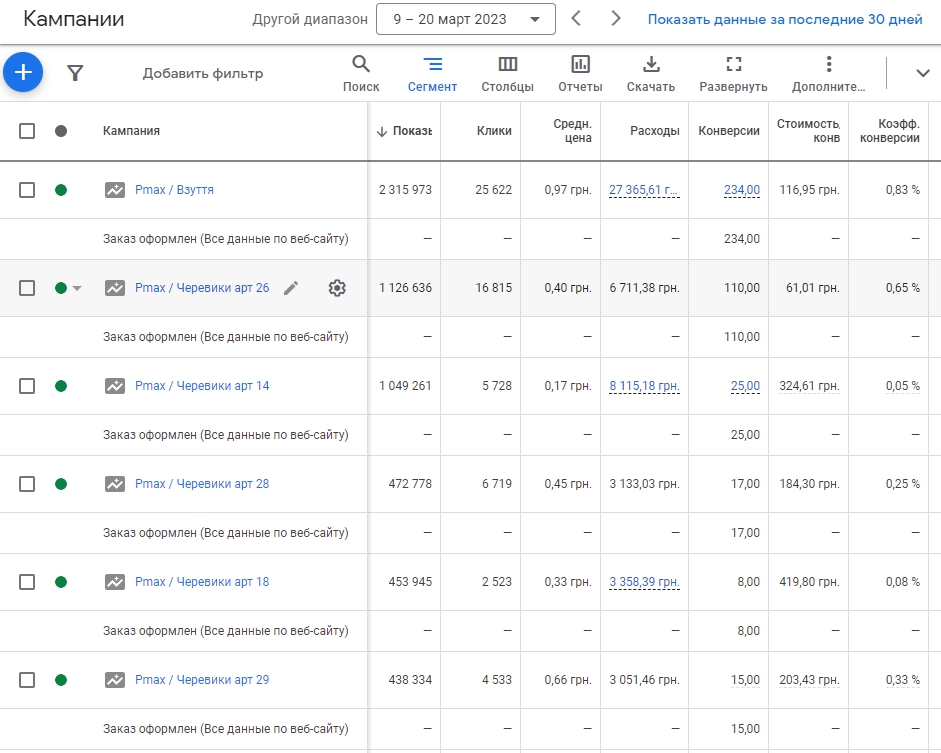Open the Дополнительно three-dot menu
This screenshot has height=753, width=941.
pyautogui.click(x=828, y=74)
